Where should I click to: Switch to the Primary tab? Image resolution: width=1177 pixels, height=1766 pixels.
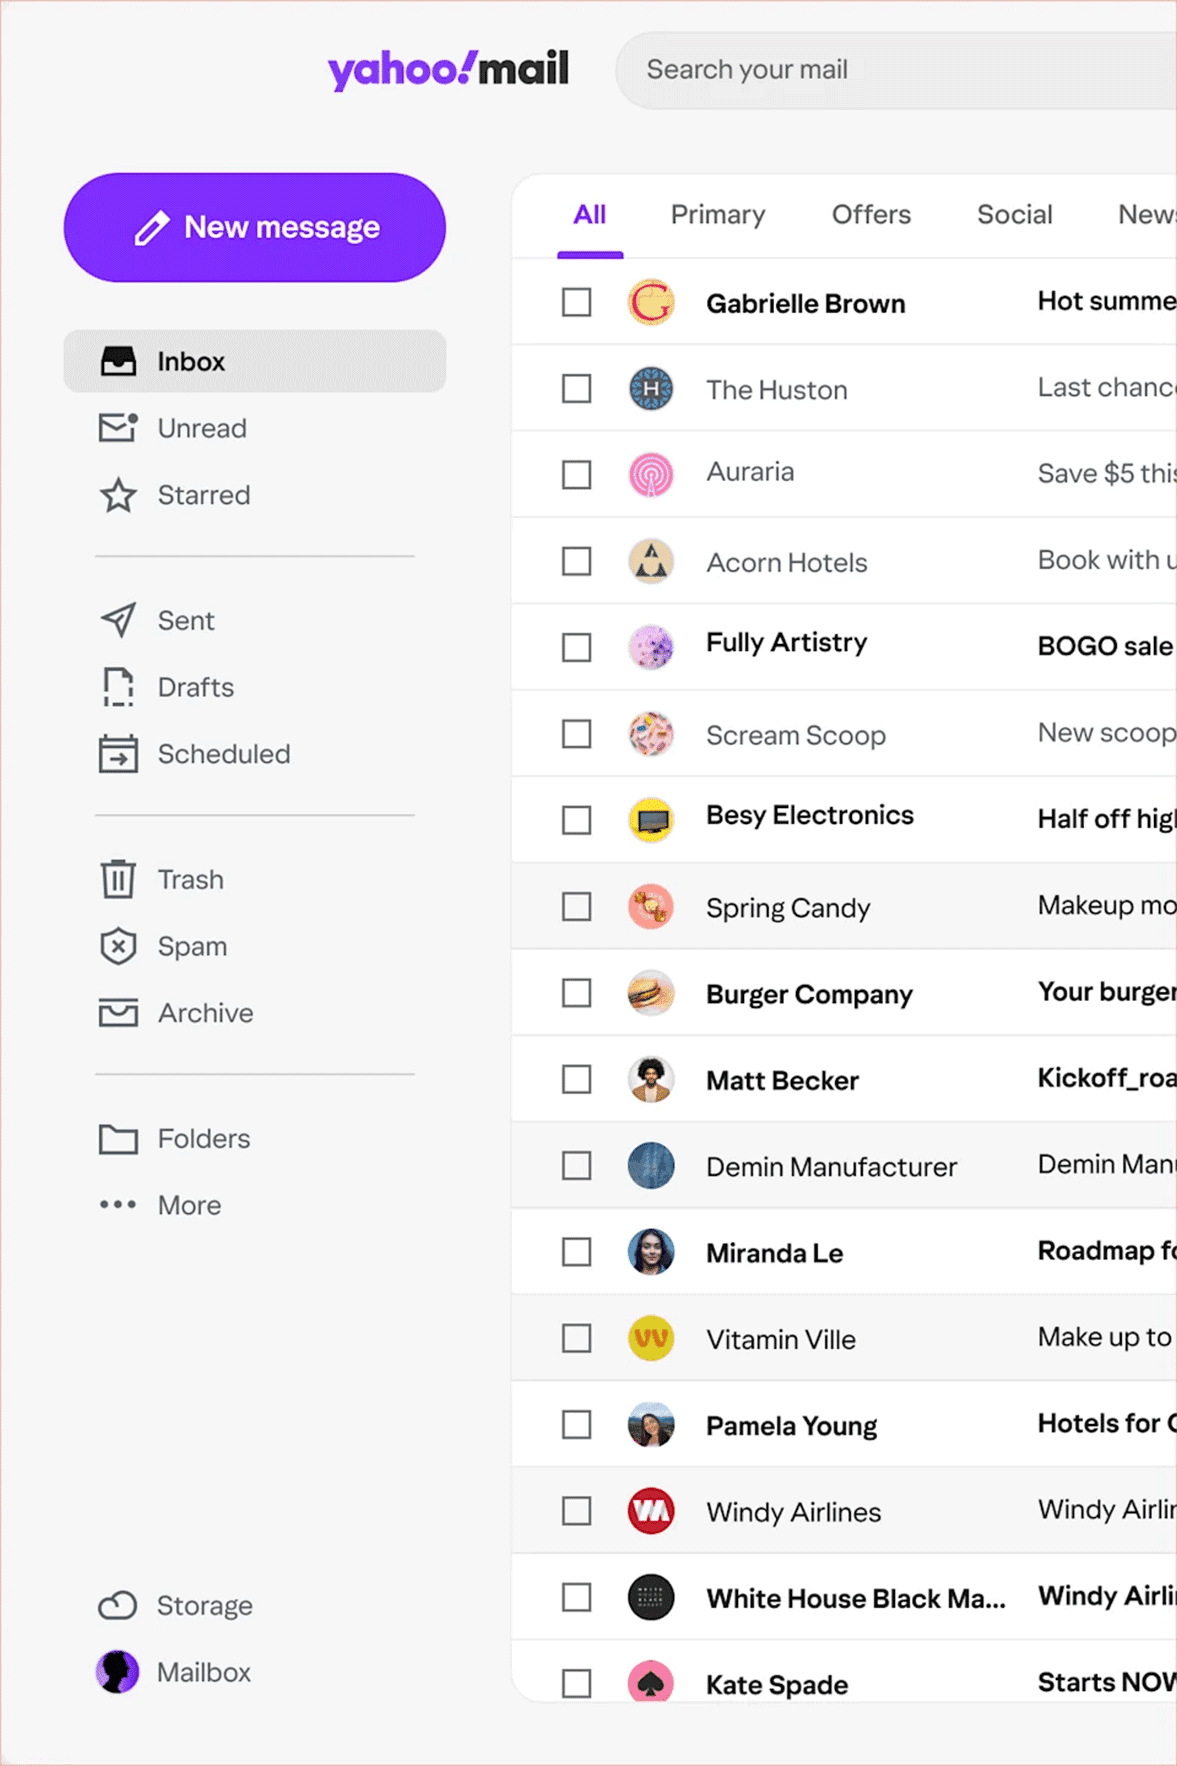point(718,214)
